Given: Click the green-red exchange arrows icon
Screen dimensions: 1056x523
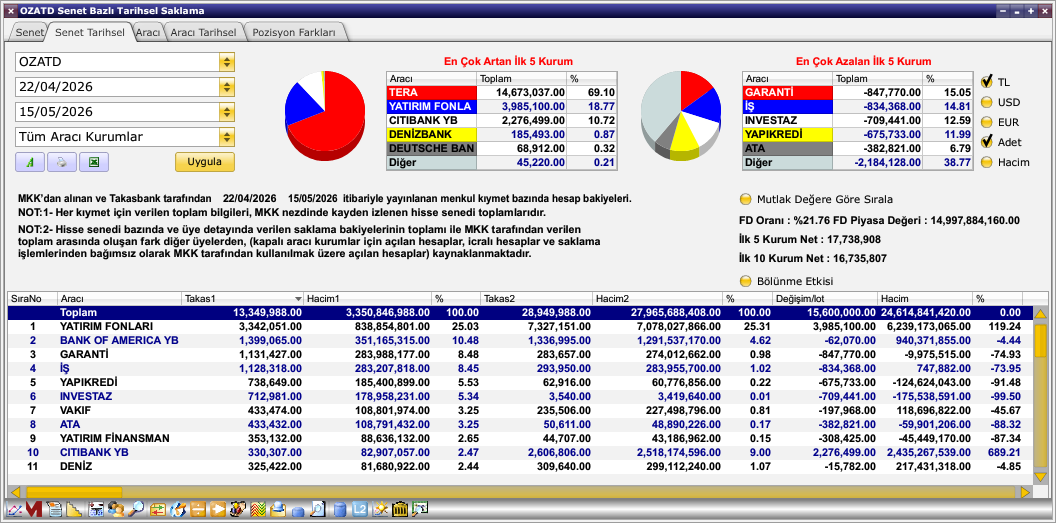Looking at the screenshot, I should (x=158, y=510).
